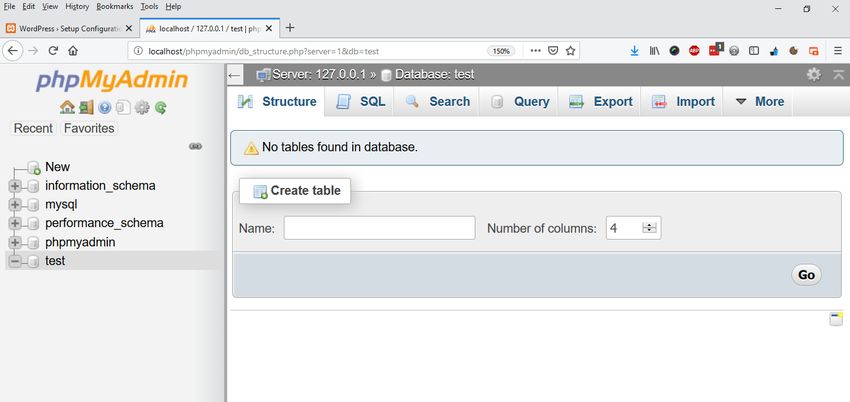The height and width of the screenshot is (402, 850).
Task: Click the Recent button
Action: [33, 128]
